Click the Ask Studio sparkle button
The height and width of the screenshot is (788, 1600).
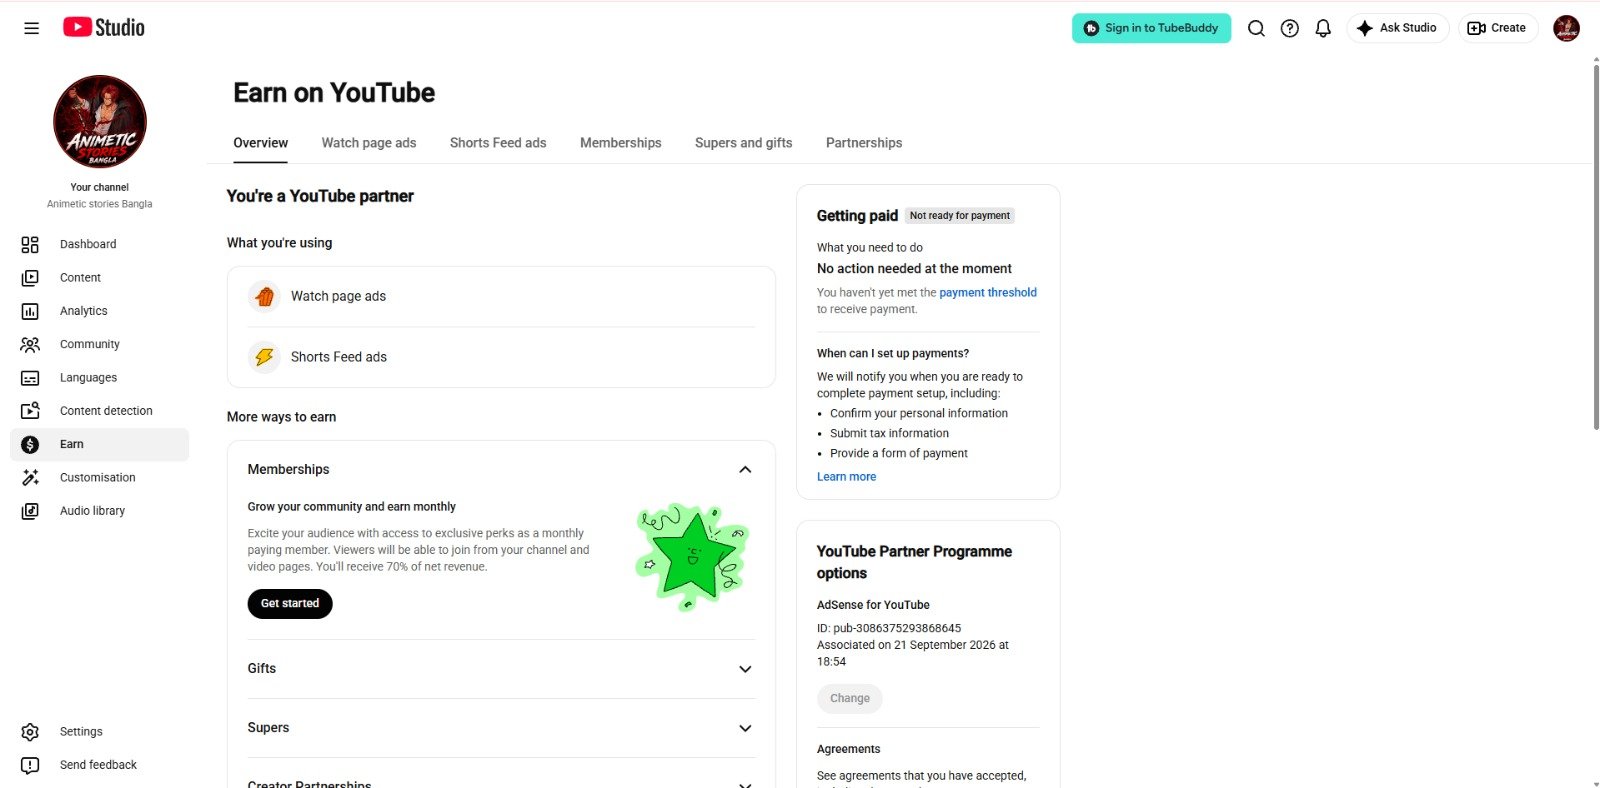(1397, 28)
